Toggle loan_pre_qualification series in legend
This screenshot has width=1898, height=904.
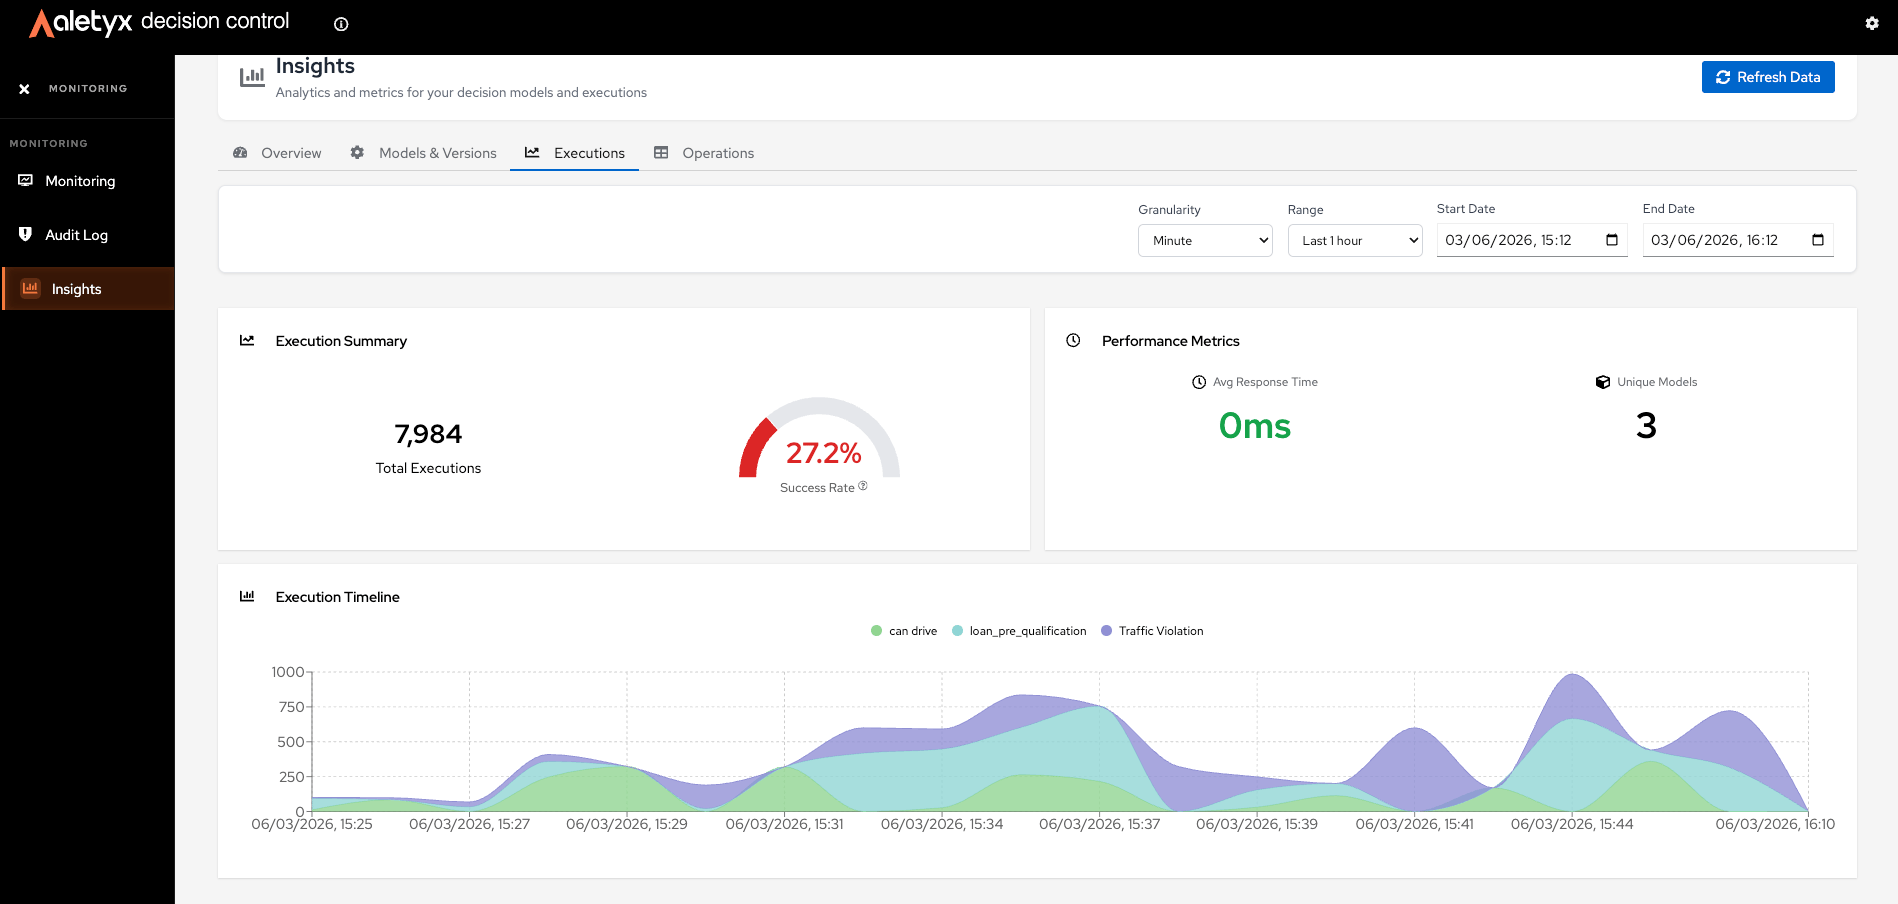click(1019, 631)
